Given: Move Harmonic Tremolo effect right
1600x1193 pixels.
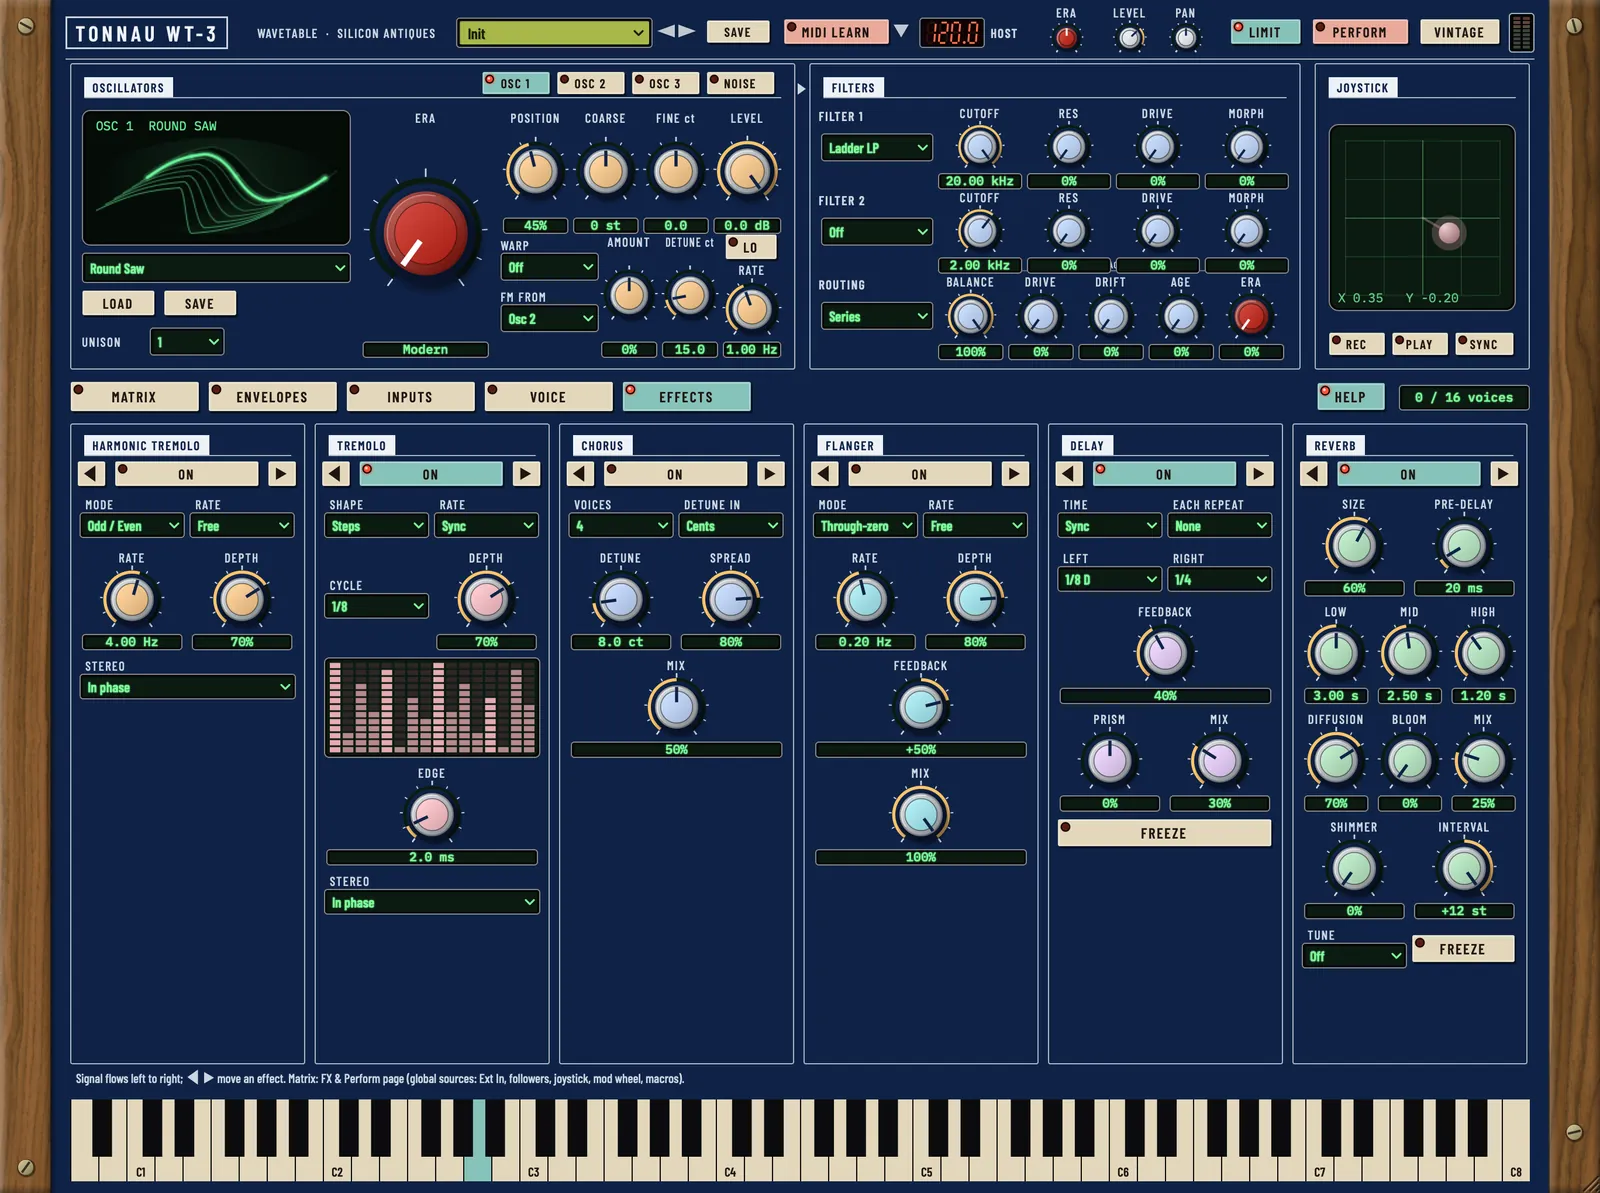Looking at the screenshot, I should (282, 474).
